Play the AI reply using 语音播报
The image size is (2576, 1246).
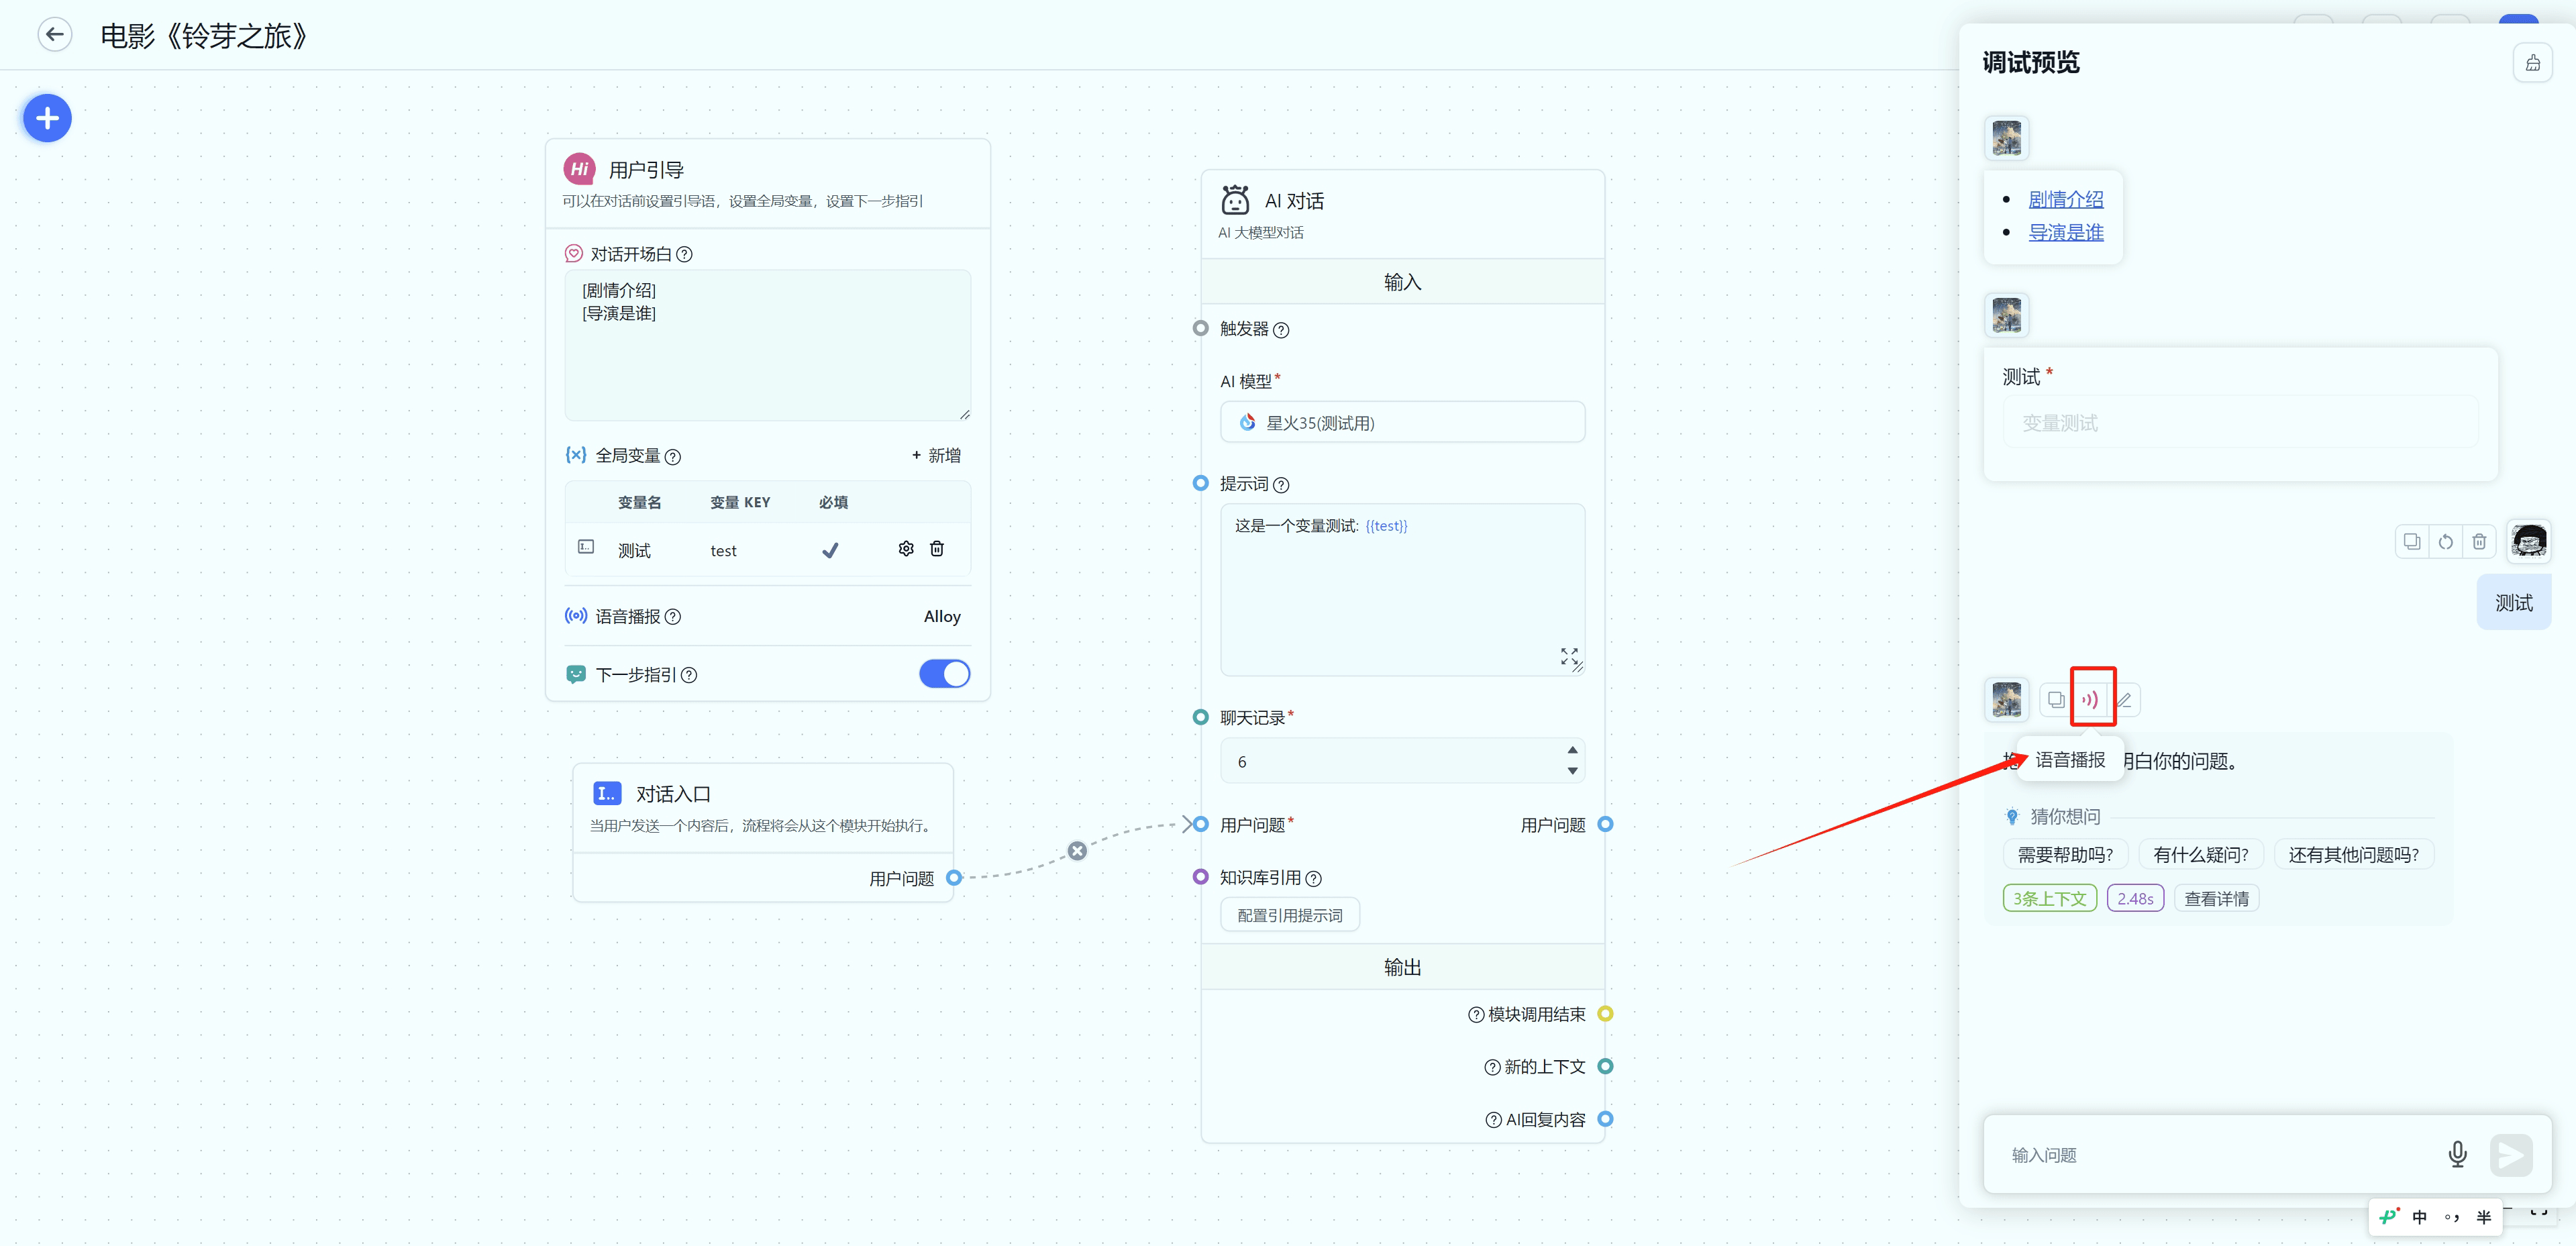(2090, 699)
